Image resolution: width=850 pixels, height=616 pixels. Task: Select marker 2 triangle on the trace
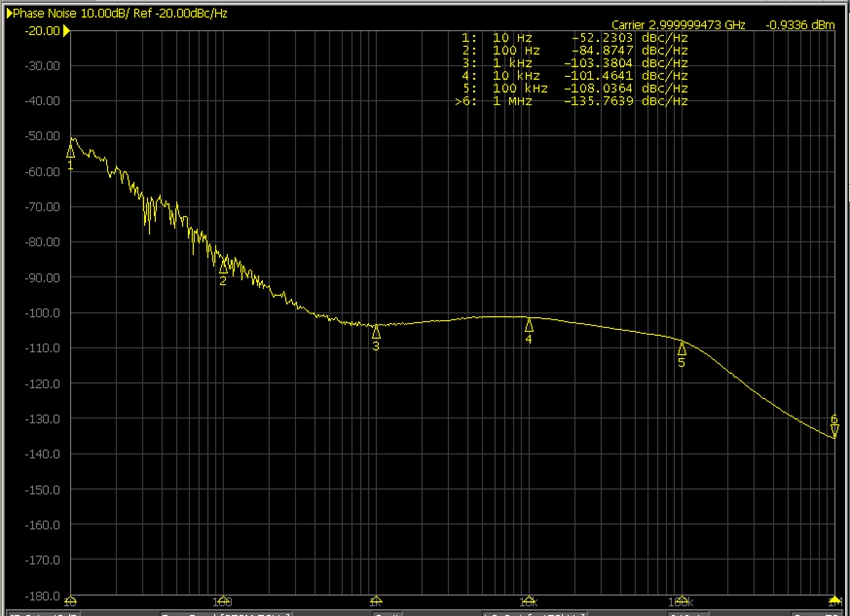coord(223,267)
